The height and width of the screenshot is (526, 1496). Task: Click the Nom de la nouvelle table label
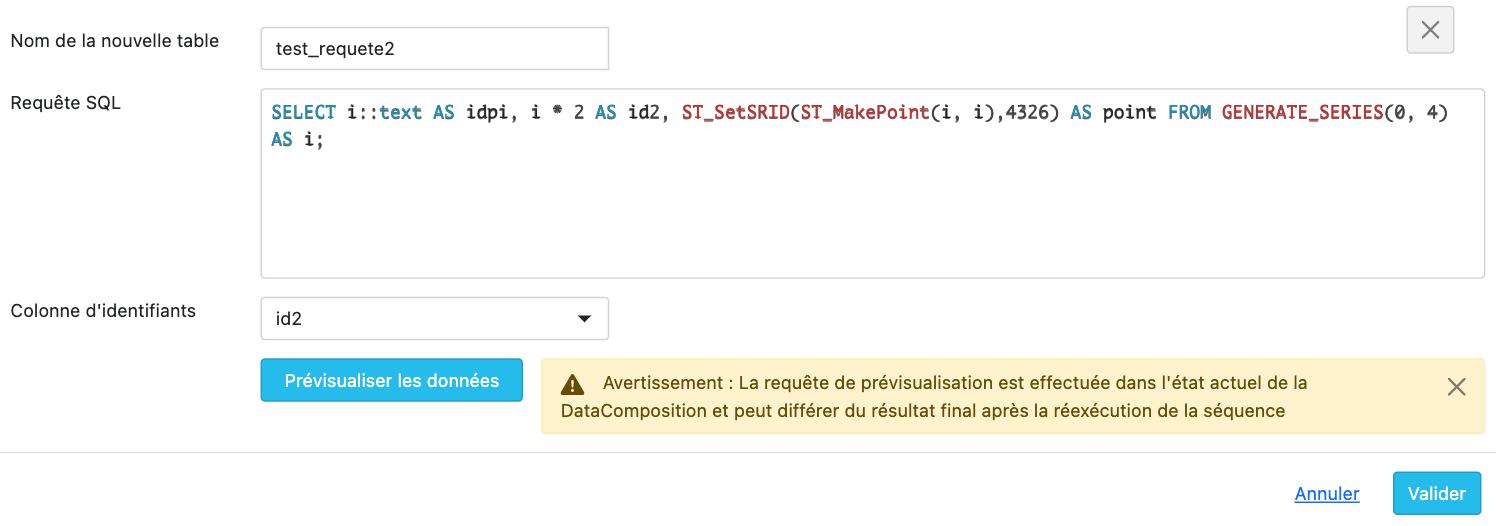(115, 41)
